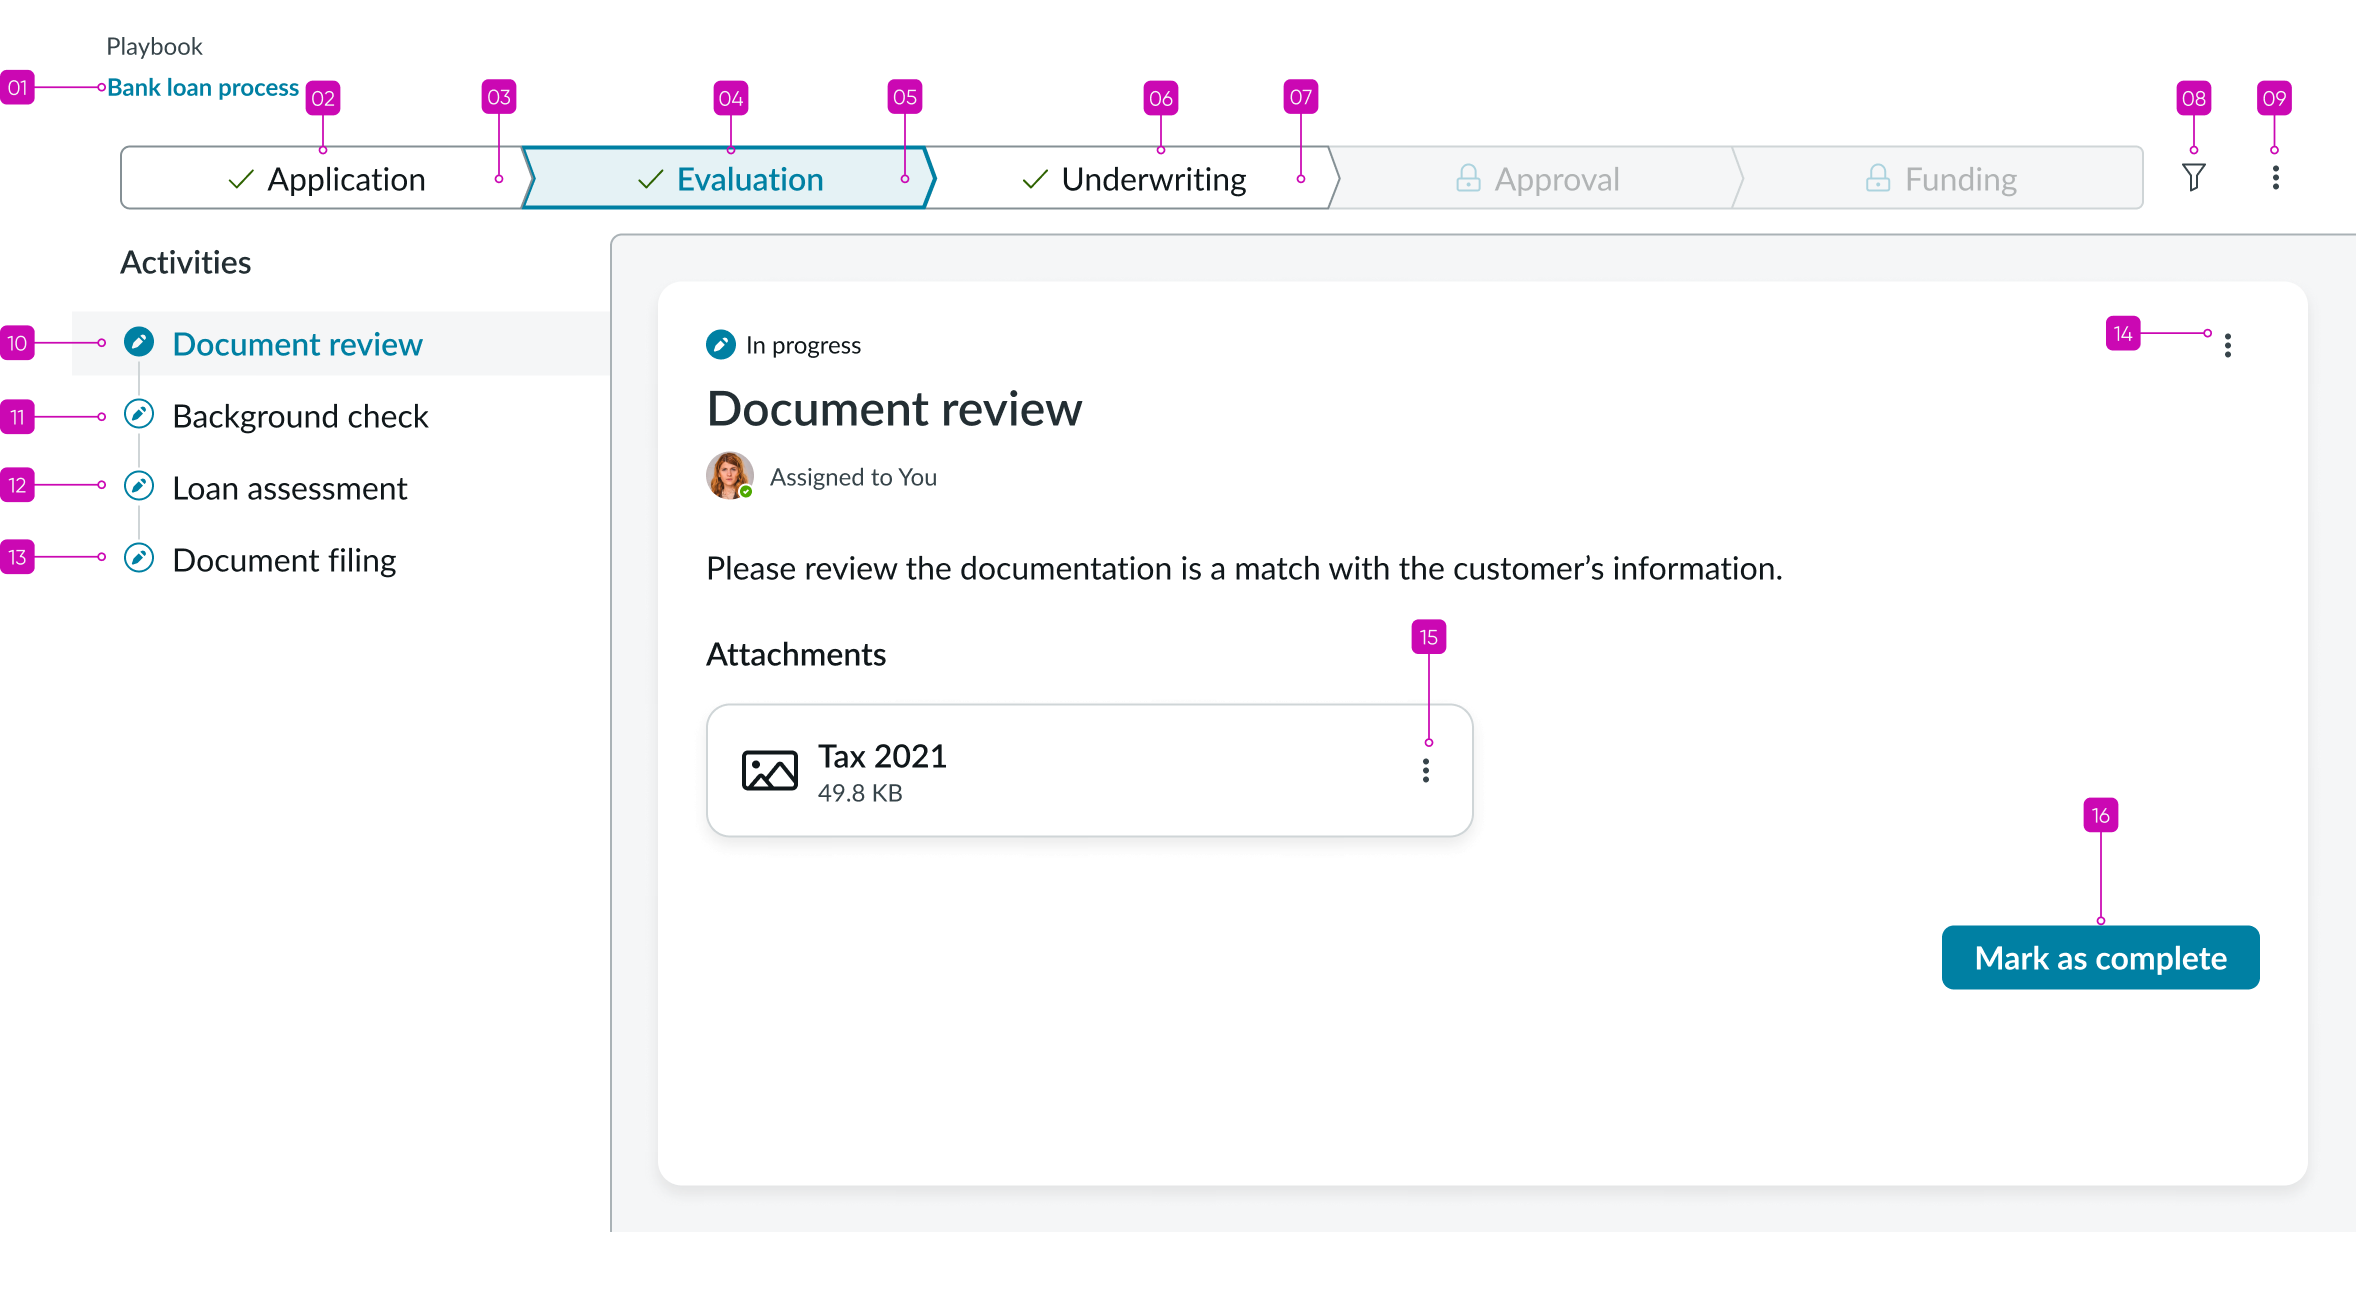Select the Evaluation stage

coord(730,179)
